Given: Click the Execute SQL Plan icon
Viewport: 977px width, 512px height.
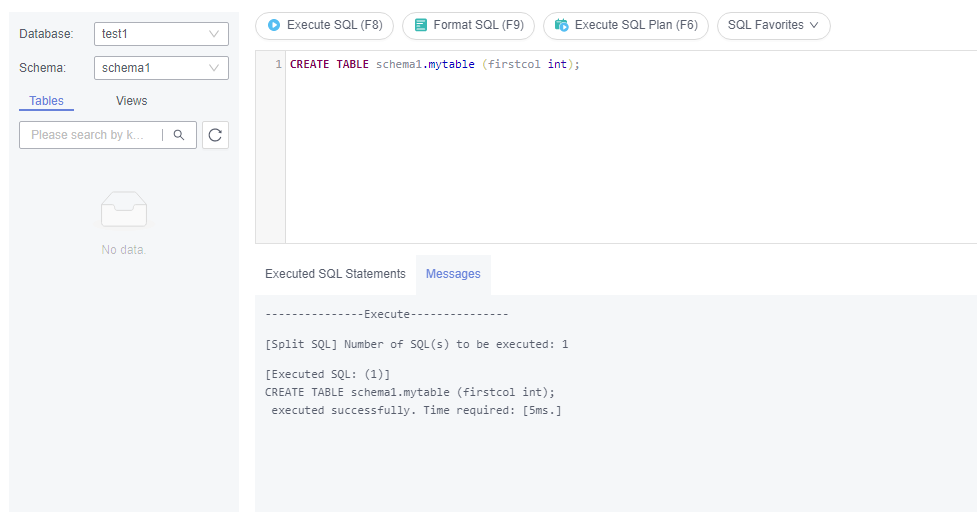Looking at the screenshot, I should (561, 25).
